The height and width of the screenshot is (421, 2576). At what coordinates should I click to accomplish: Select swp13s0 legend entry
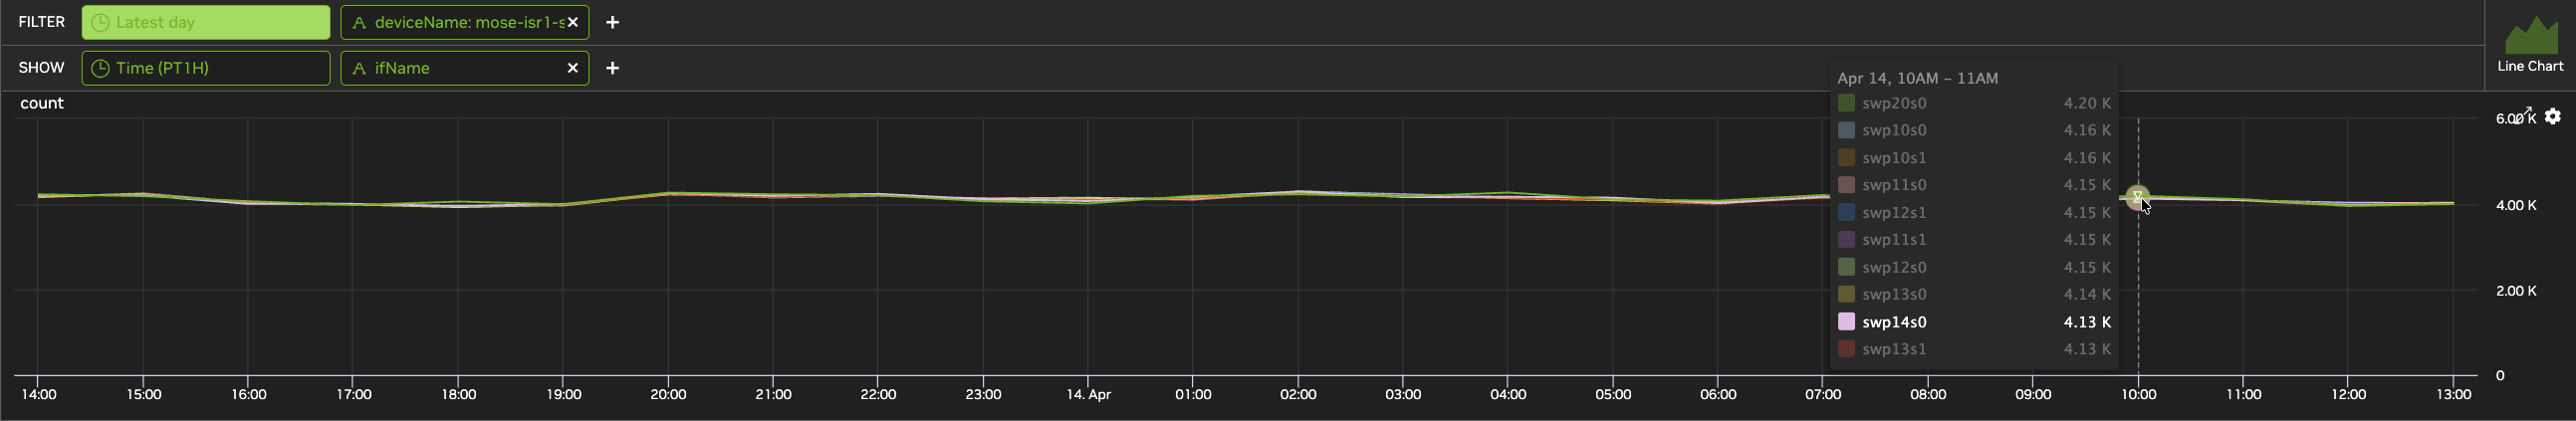1975,295
